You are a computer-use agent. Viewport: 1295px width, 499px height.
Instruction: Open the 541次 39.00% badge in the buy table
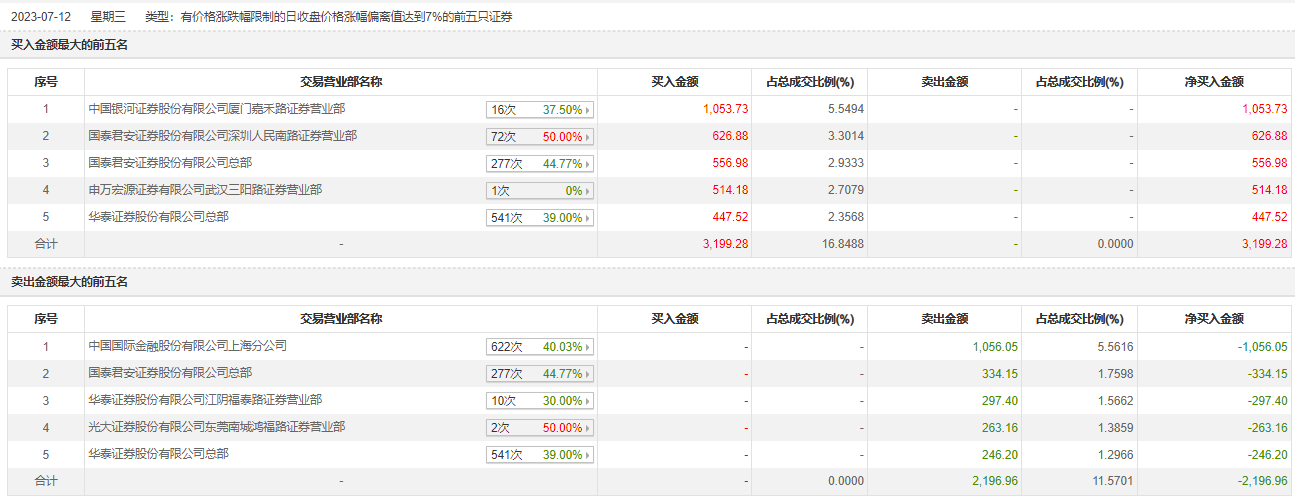[x=540, y=218]
